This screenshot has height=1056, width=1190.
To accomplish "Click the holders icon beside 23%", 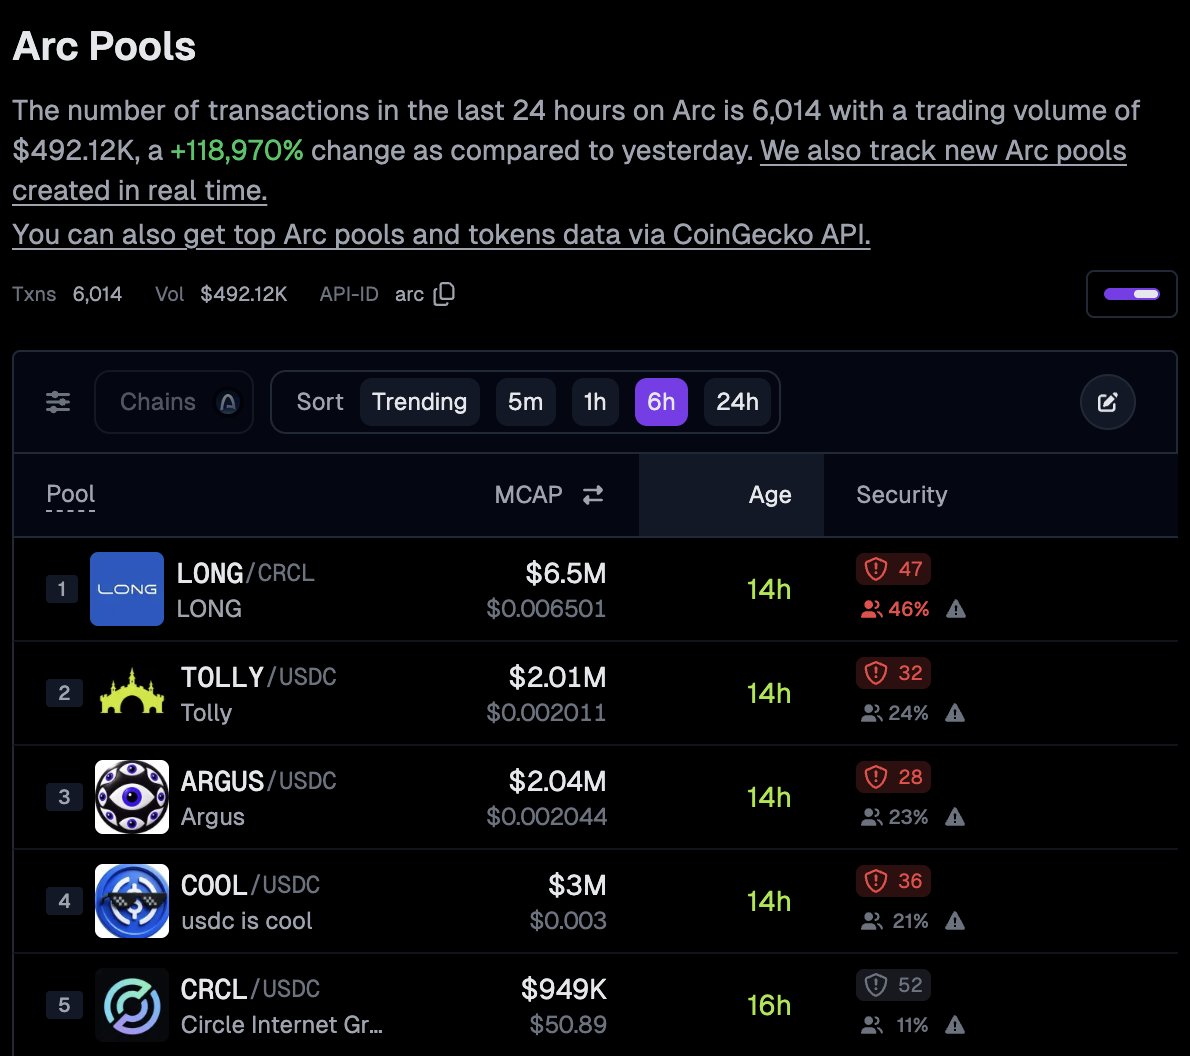I will [871, 817].
